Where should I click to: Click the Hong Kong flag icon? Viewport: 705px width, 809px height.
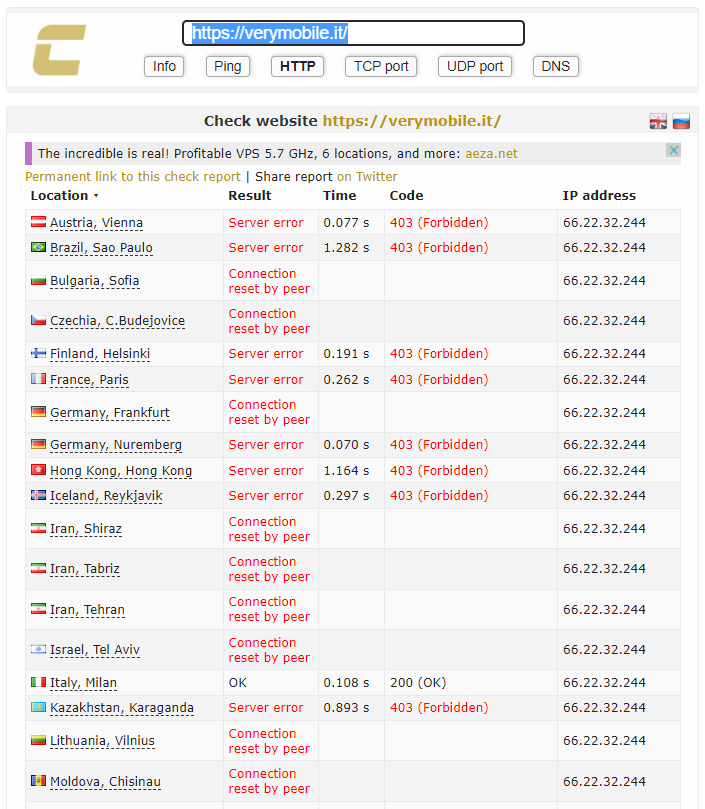click(x=39, y=470)
